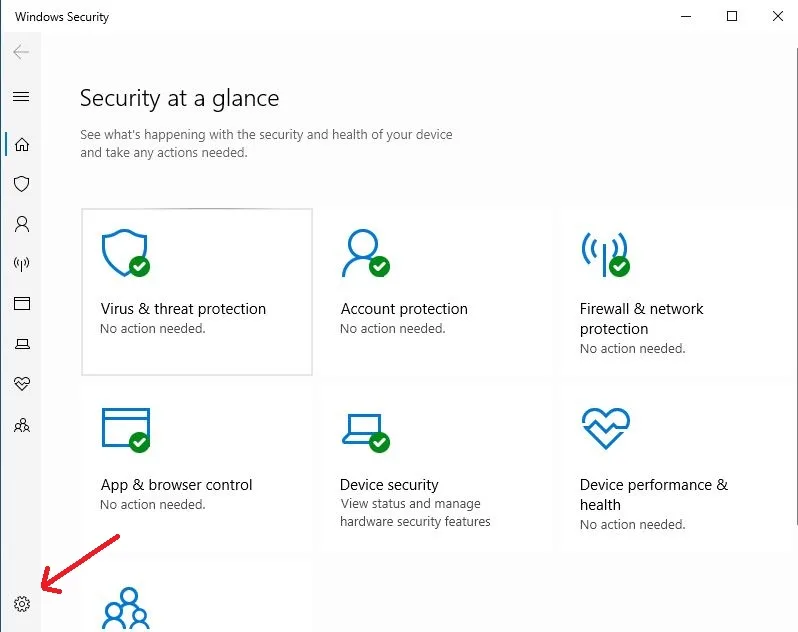Open Settings gear icon at sidebar bottom
Image resolution: width=798 pixels, height=632 pixels.
pyautogui.click(x=22, y=604)
